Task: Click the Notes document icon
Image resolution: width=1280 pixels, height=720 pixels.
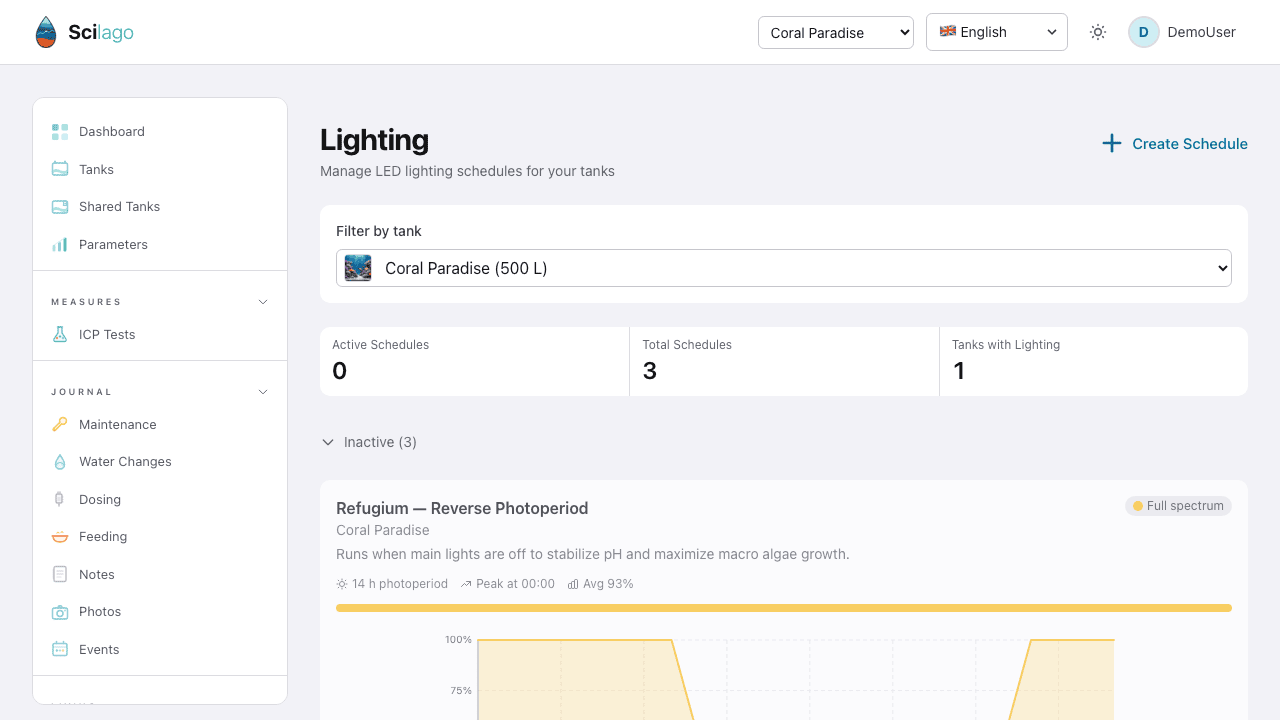Action: click(60, 574)
